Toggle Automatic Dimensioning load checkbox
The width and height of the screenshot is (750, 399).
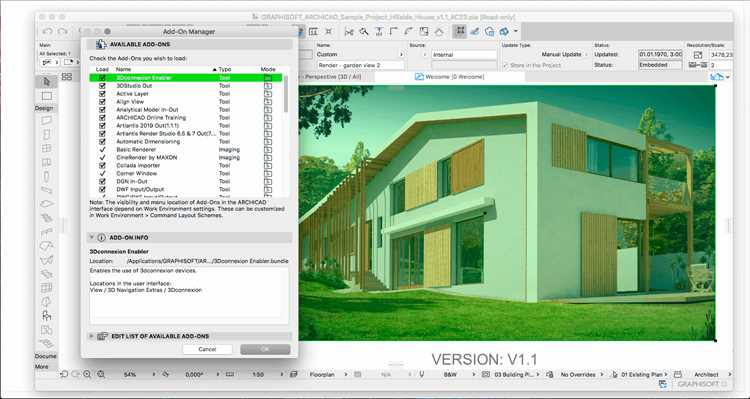(102, 142)
